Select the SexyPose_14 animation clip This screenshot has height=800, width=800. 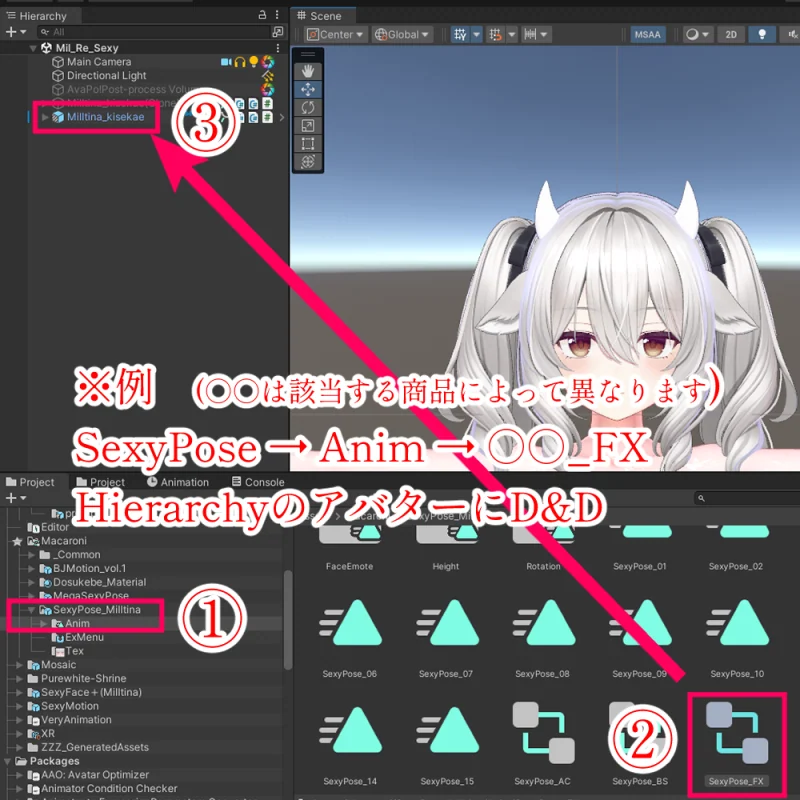point(349,745)
